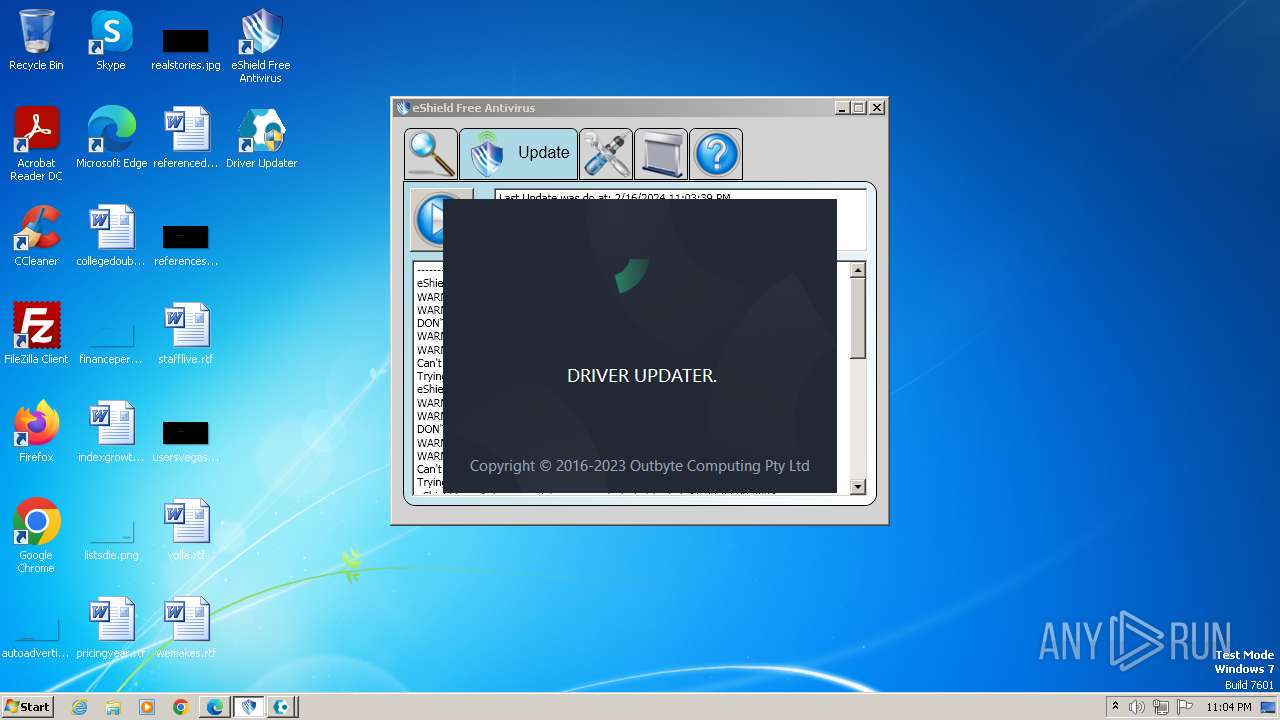The width and height of the screenshot is (1280, 720).
Task: Select Driver Updater desktop shortcut
Action: tap(261, 138)
